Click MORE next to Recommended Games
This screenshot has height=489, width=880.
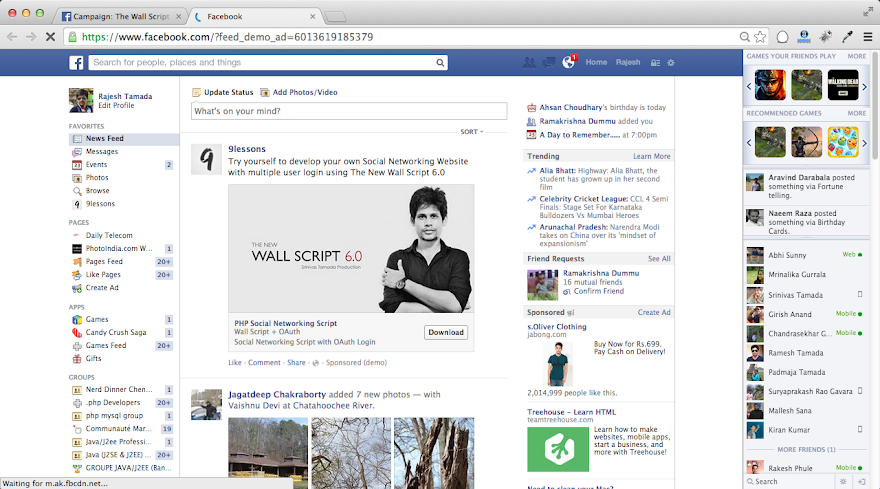coord(856,113)
